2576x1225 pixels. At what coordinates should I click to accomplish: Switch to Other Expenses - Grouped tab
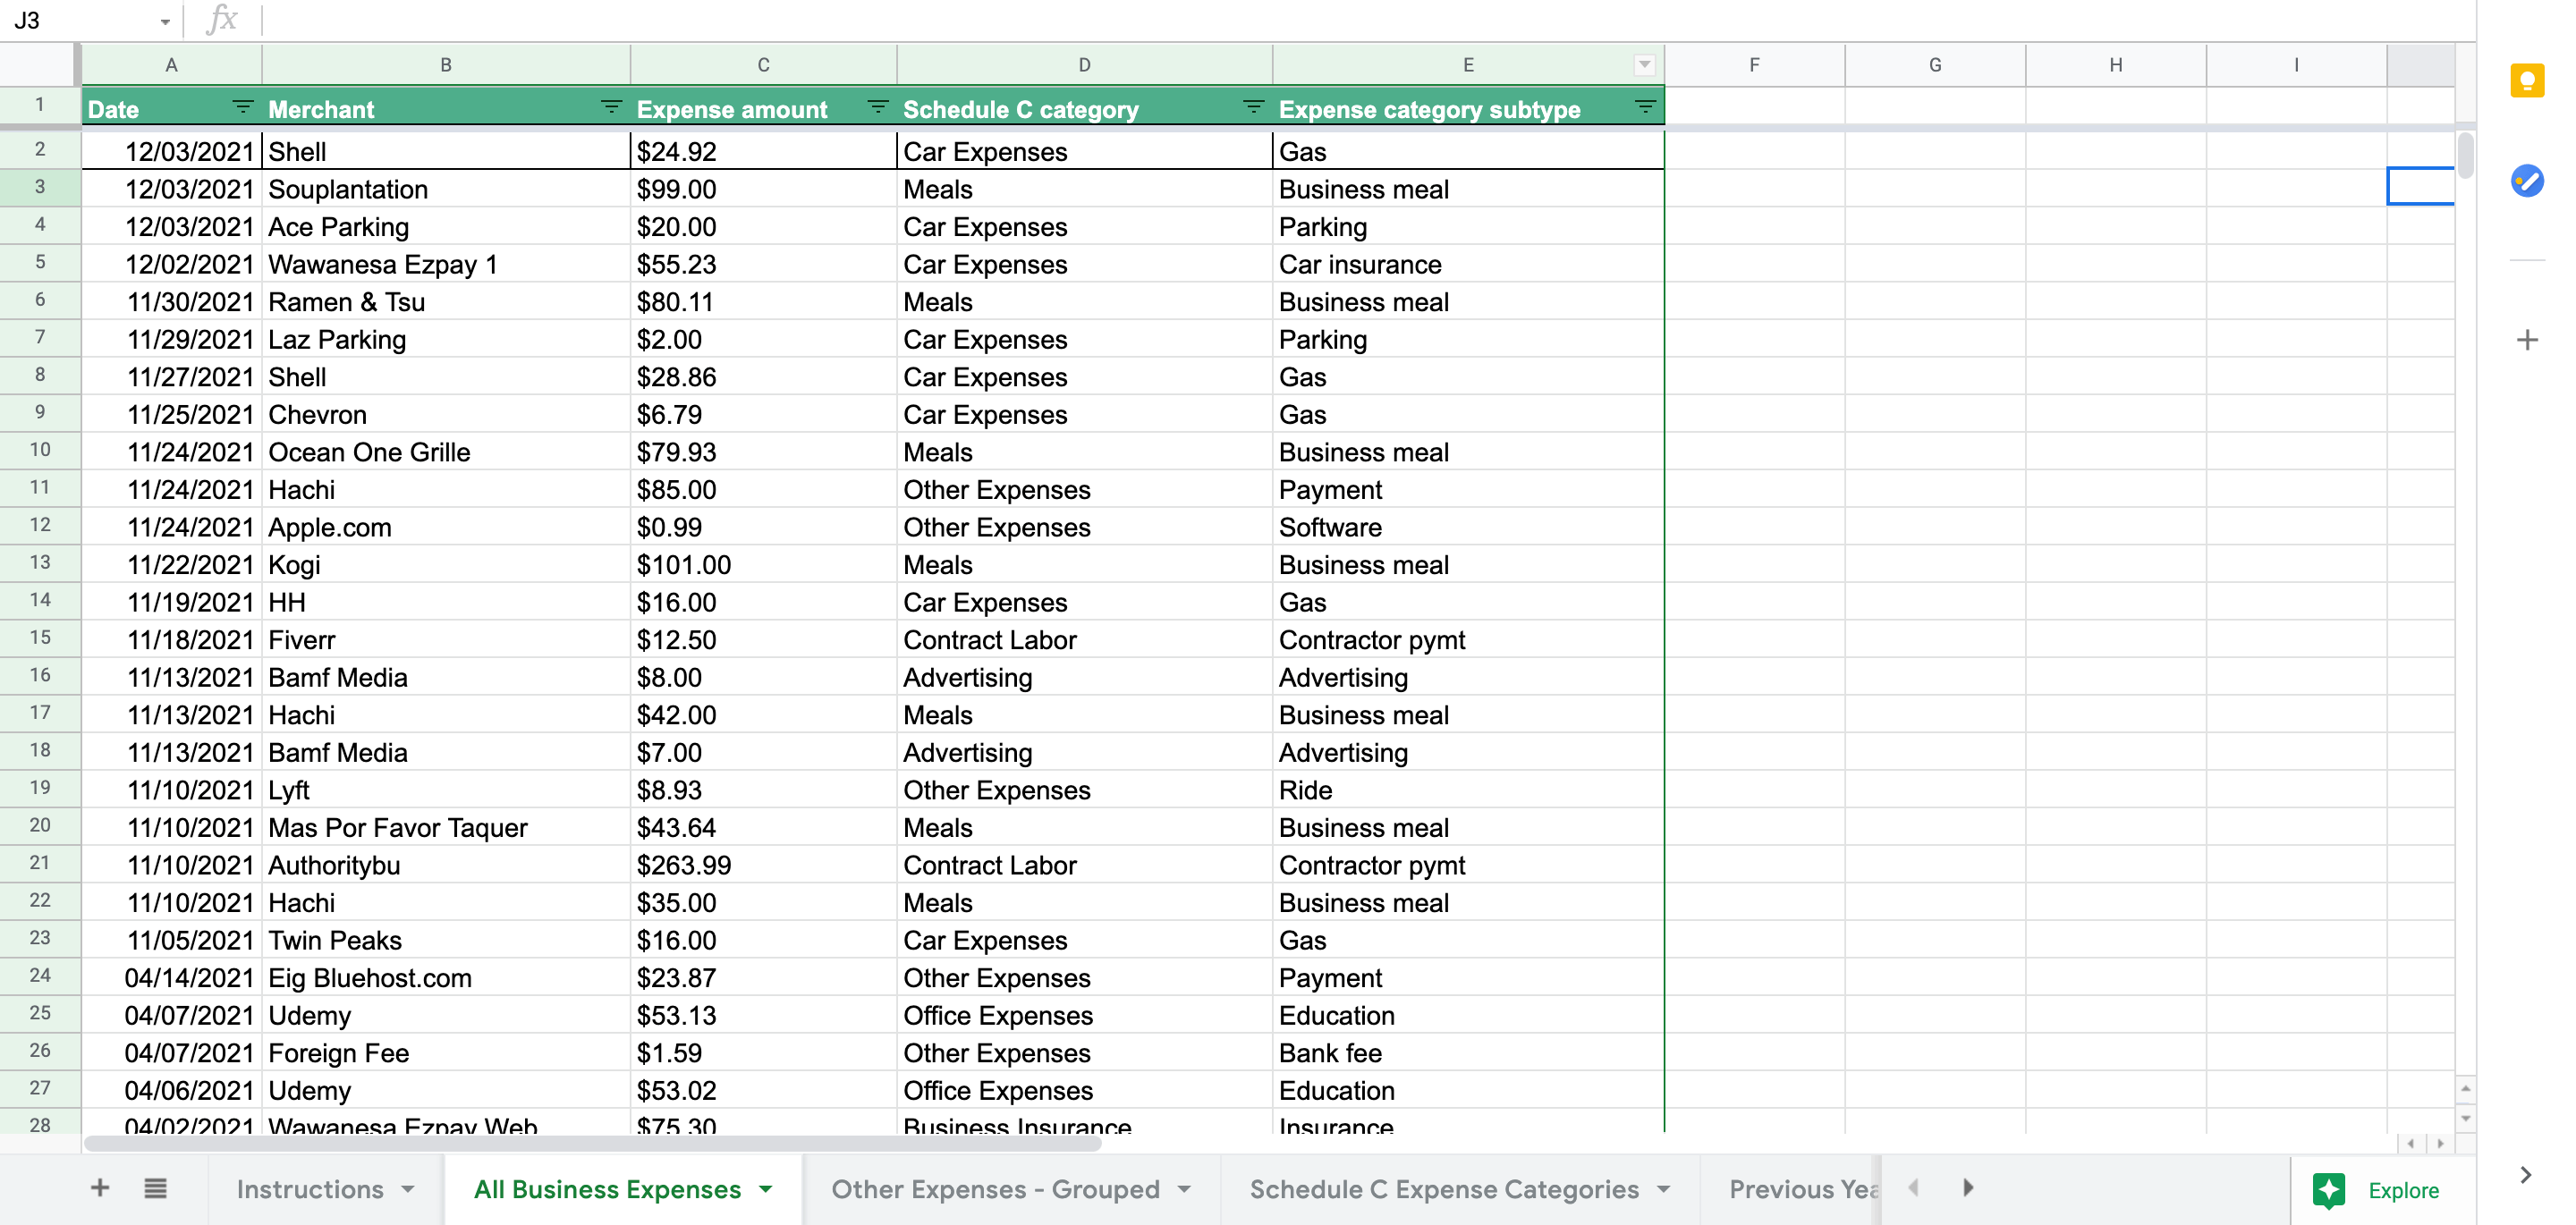tap(995, 1189)
